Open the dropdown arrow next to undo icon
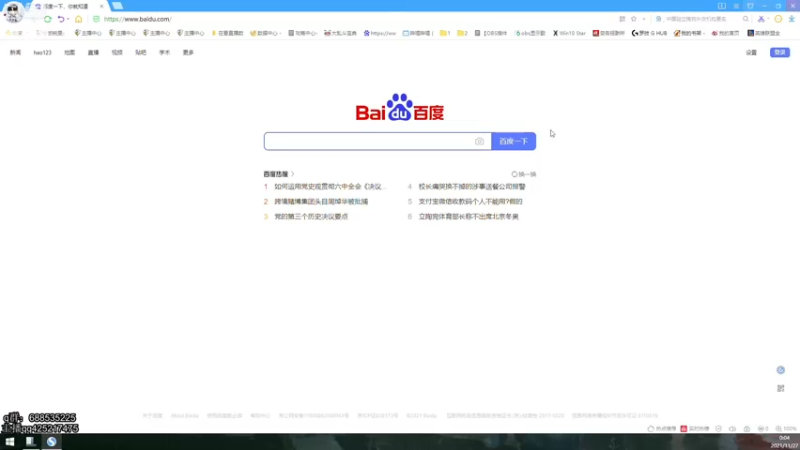 click(x=68, y=19)
